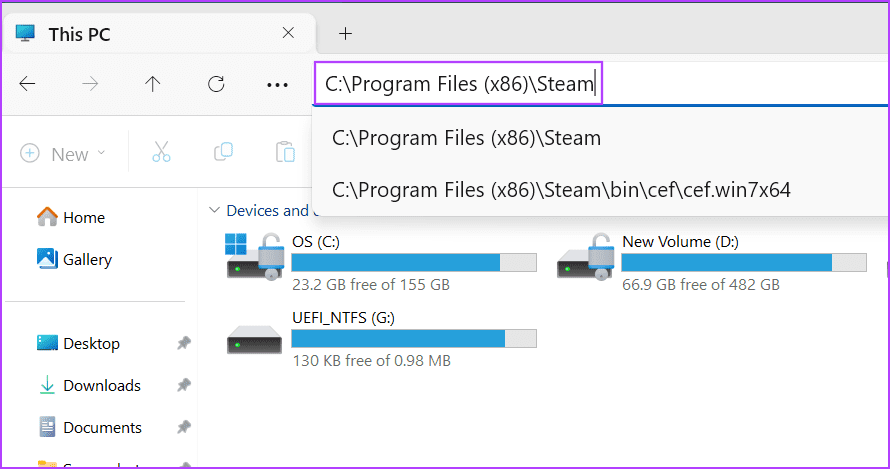Screen dimensions: 890x469
Task: Click the Cut scissors icon
Action: [x=161, y=153]
